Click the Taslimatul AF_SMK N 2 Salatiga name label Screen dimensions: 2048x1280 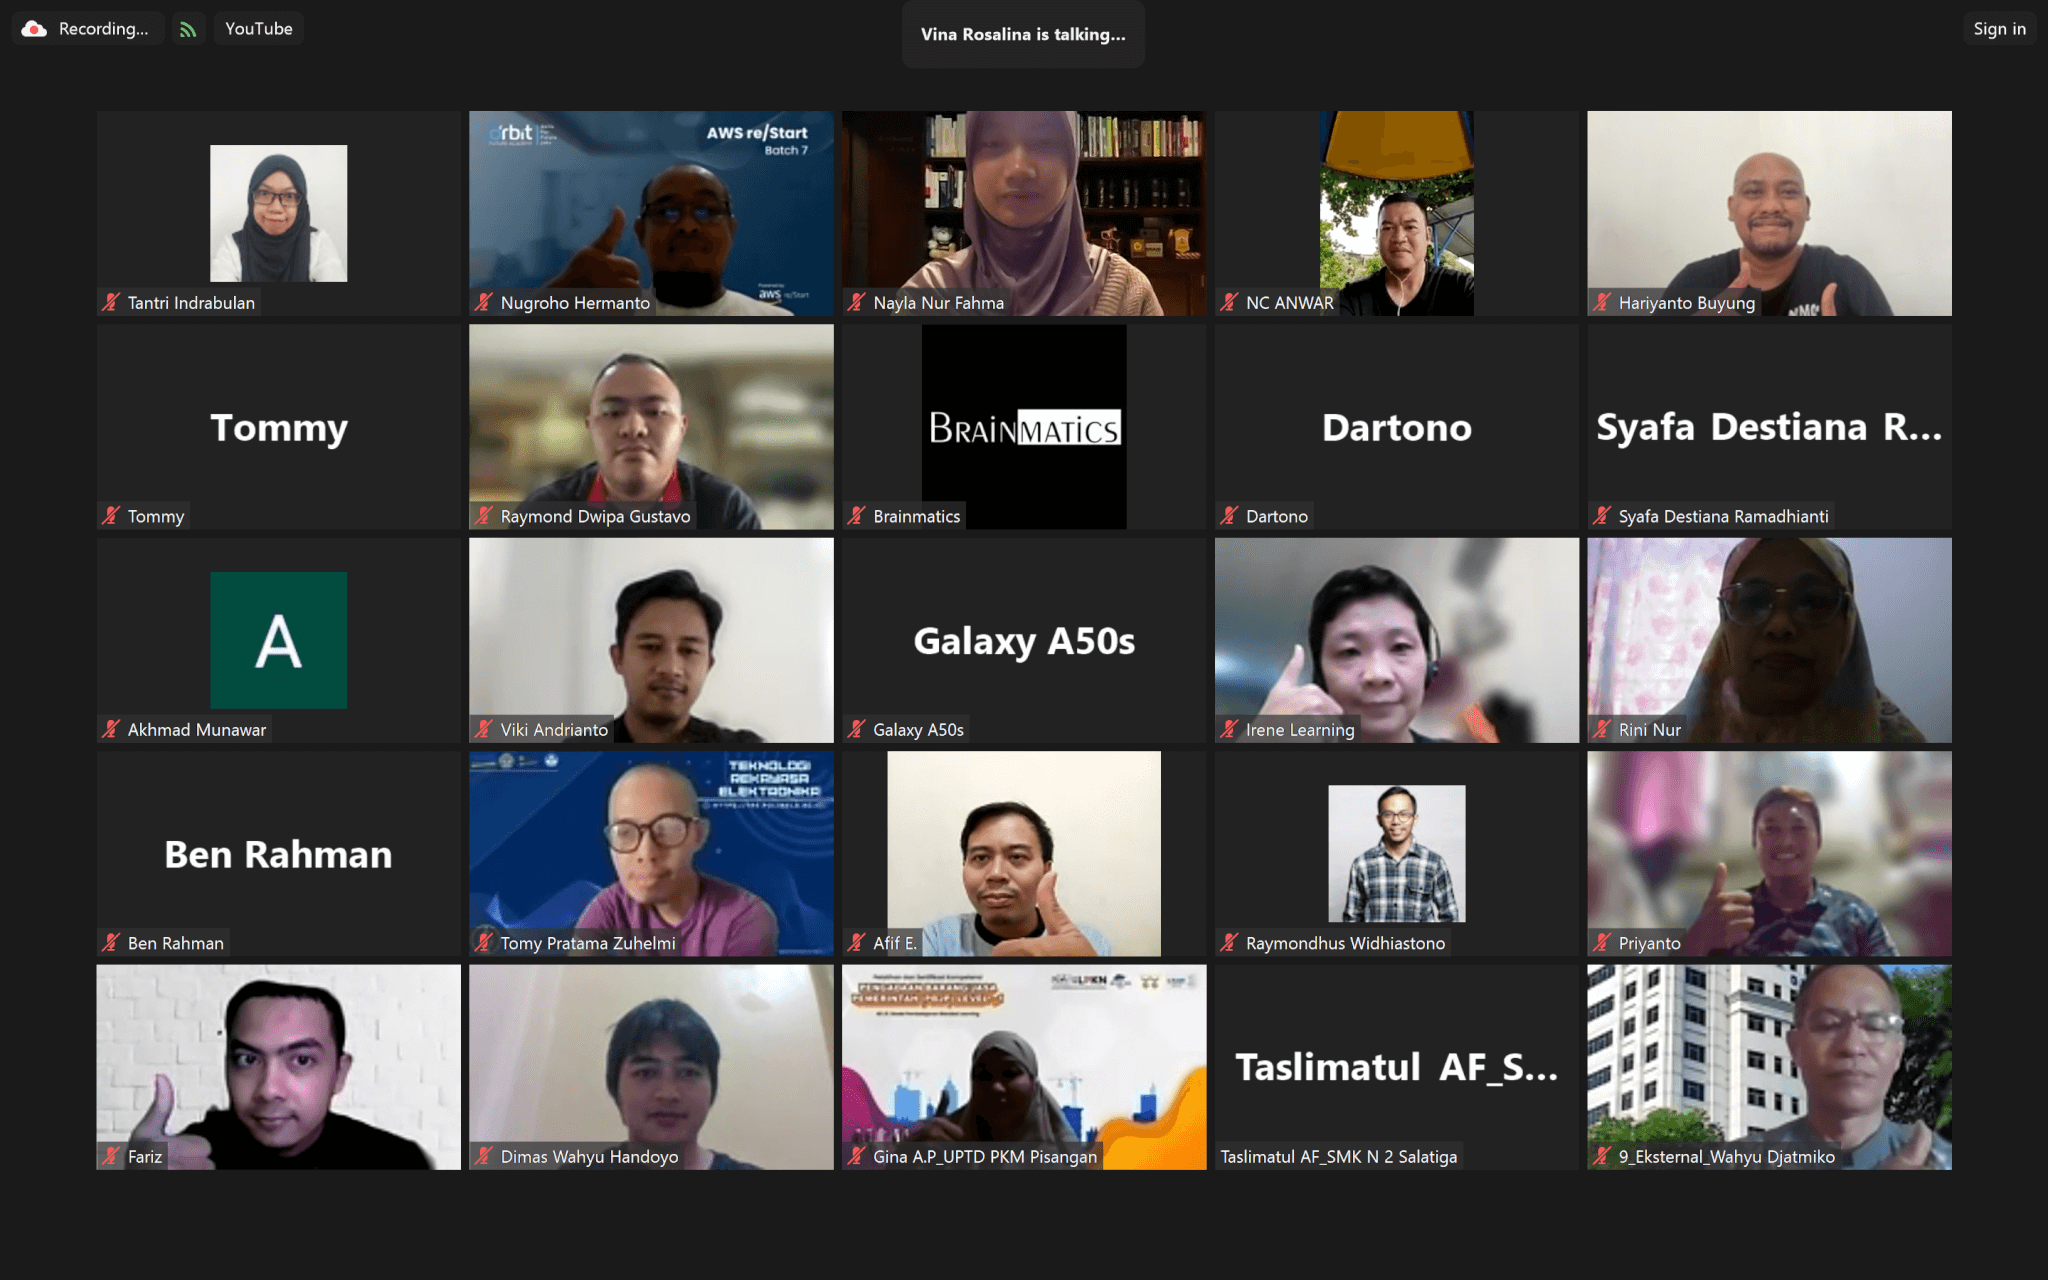[x=1338, y=1156]
